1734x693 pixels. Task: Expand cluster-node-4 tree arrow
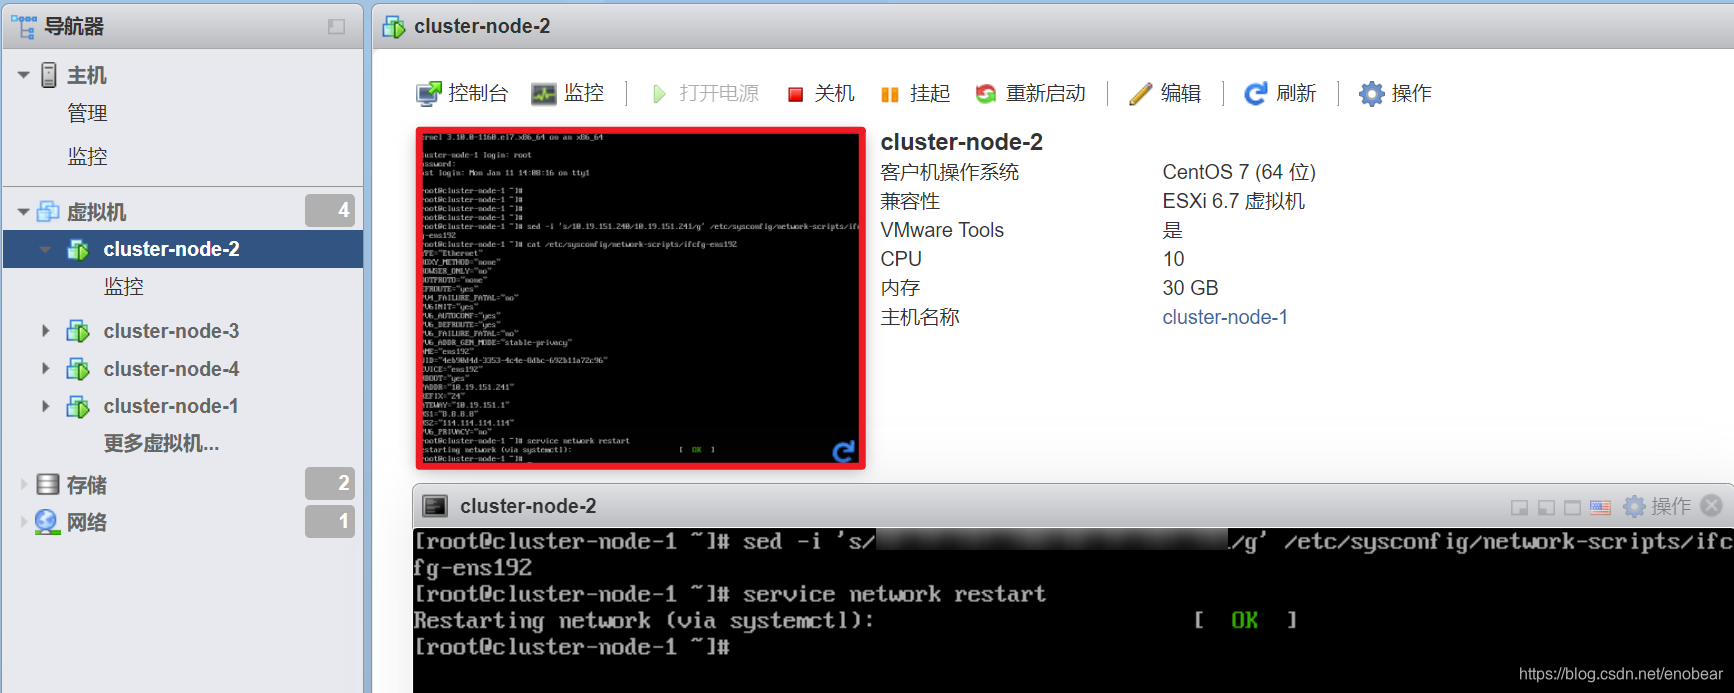46,368
